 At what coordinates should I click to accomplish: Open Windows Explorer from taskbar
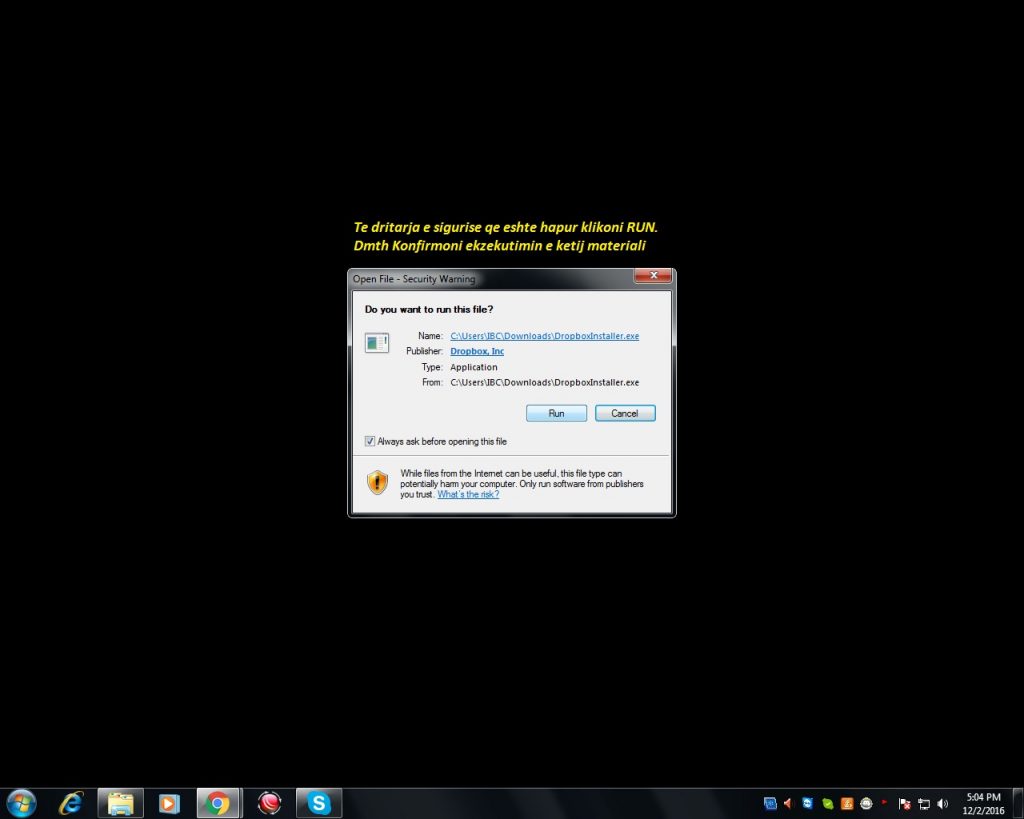(x=120, y=803)
